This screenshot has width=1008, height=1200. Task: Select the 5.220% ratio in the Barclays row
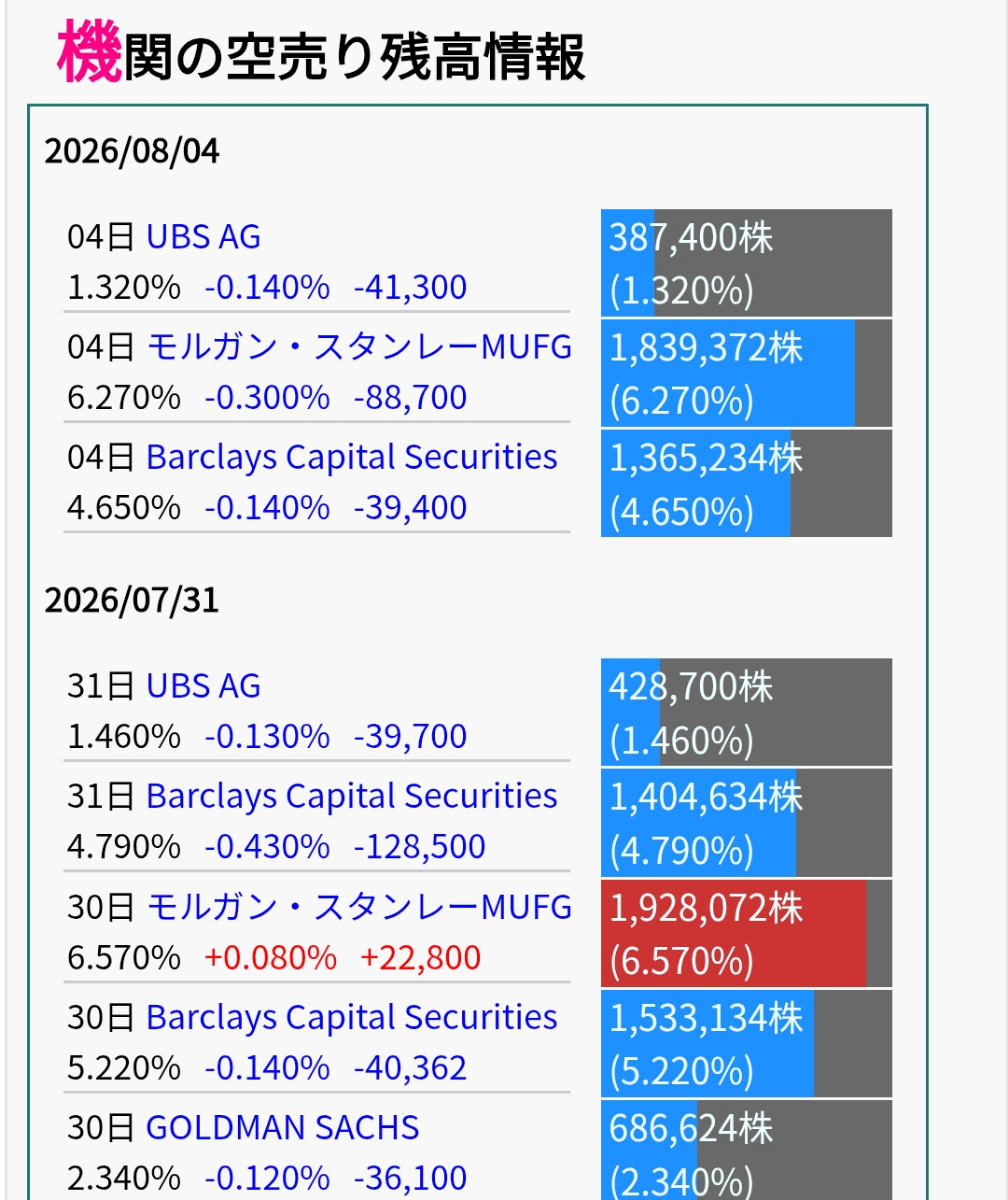tap(124, 1068)
